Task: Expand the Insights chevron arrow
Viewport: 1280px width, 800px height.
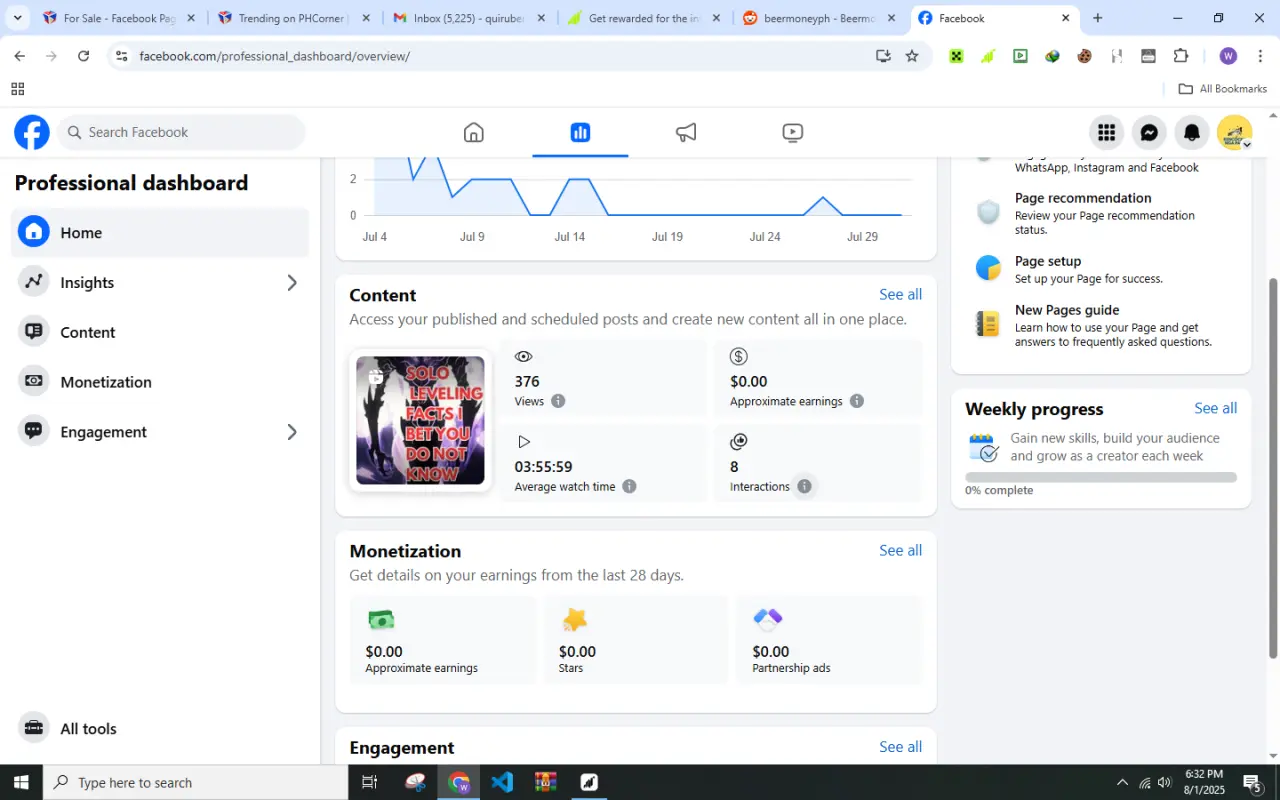Action: (292, 283)
